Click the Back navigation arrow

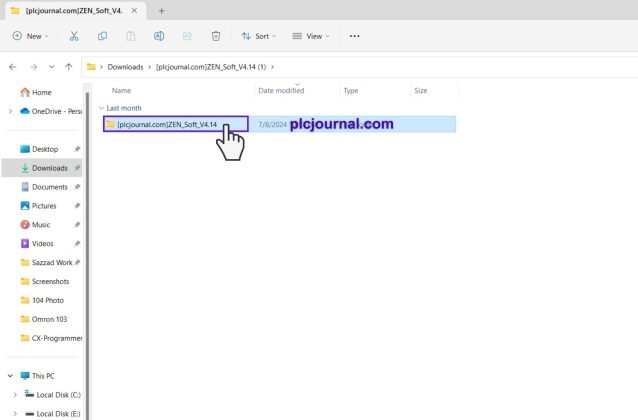(12, 67)
